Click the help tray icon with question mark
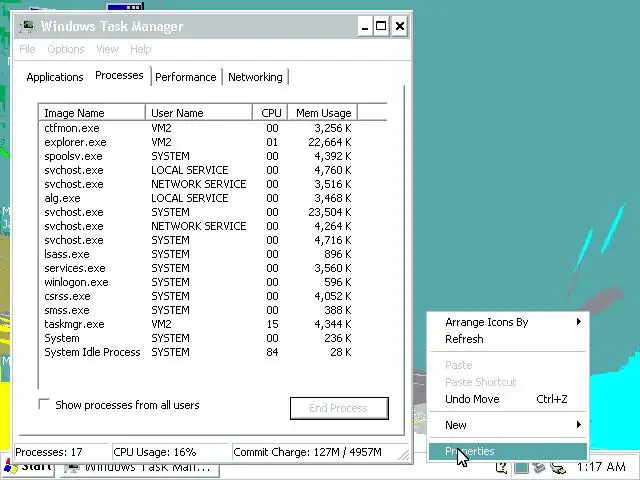This screenshot has height=480, width=640. coord(502,467)
